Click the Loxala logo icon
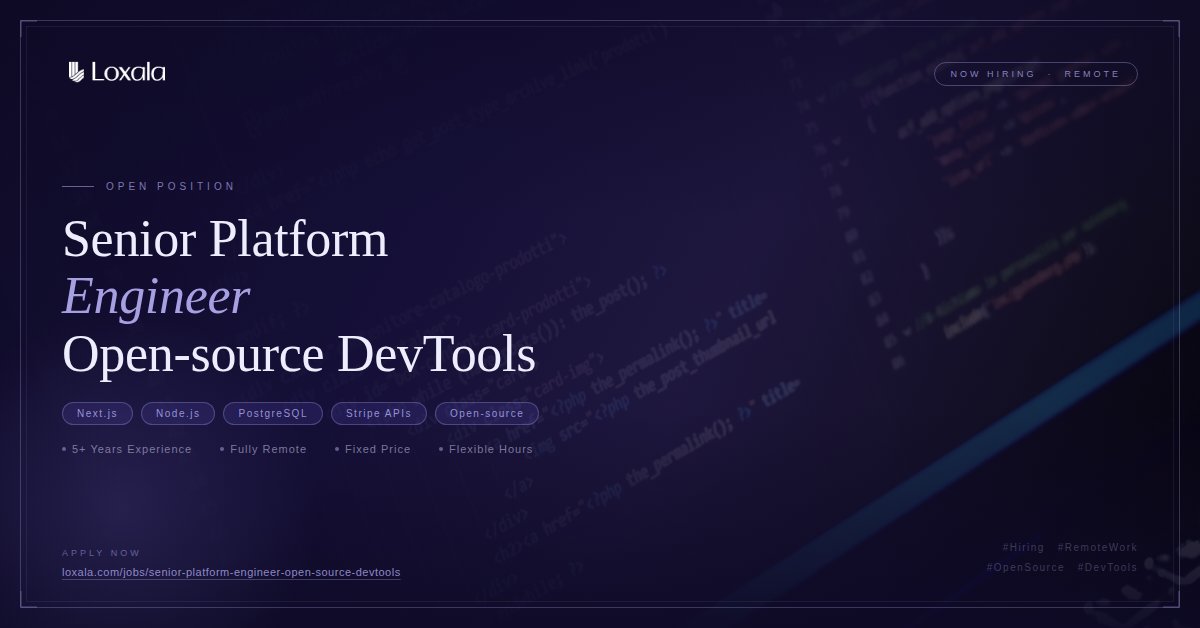 tap(76, 72)
